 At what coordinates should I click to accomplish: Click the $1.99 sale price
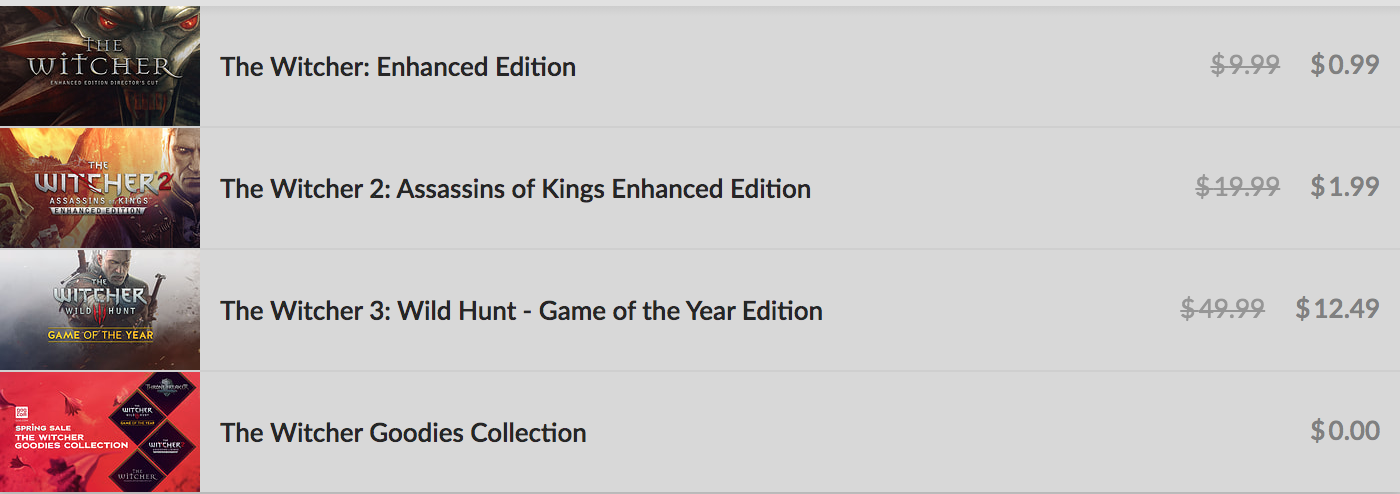tap(1345, 187)
